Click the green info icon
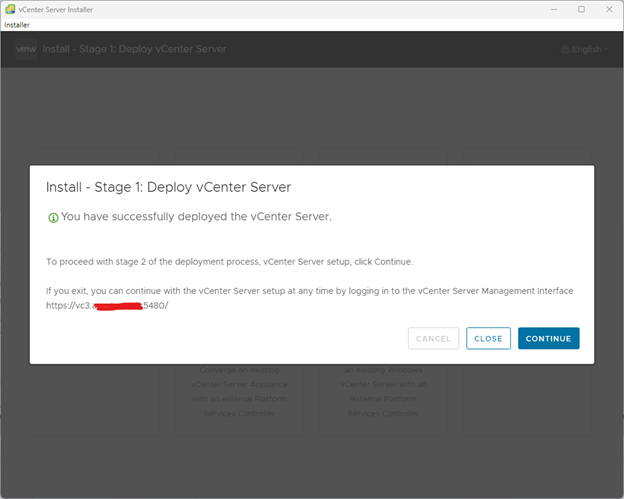 click(53, 218)
